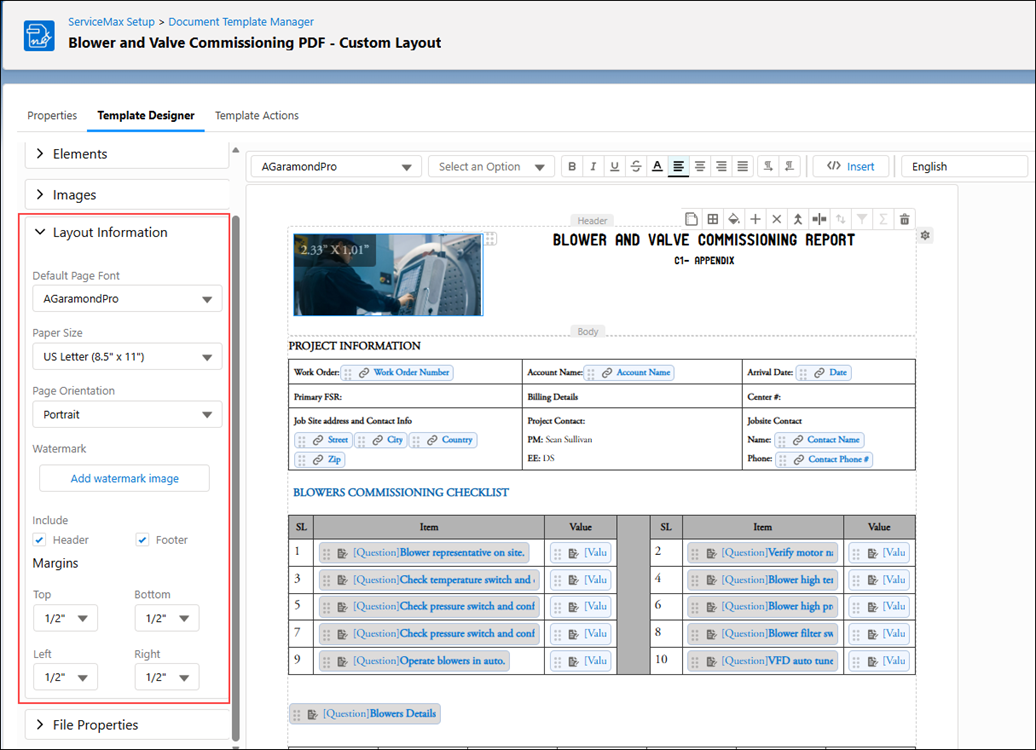Select the Contact Phone # field chip

[825, 459]
